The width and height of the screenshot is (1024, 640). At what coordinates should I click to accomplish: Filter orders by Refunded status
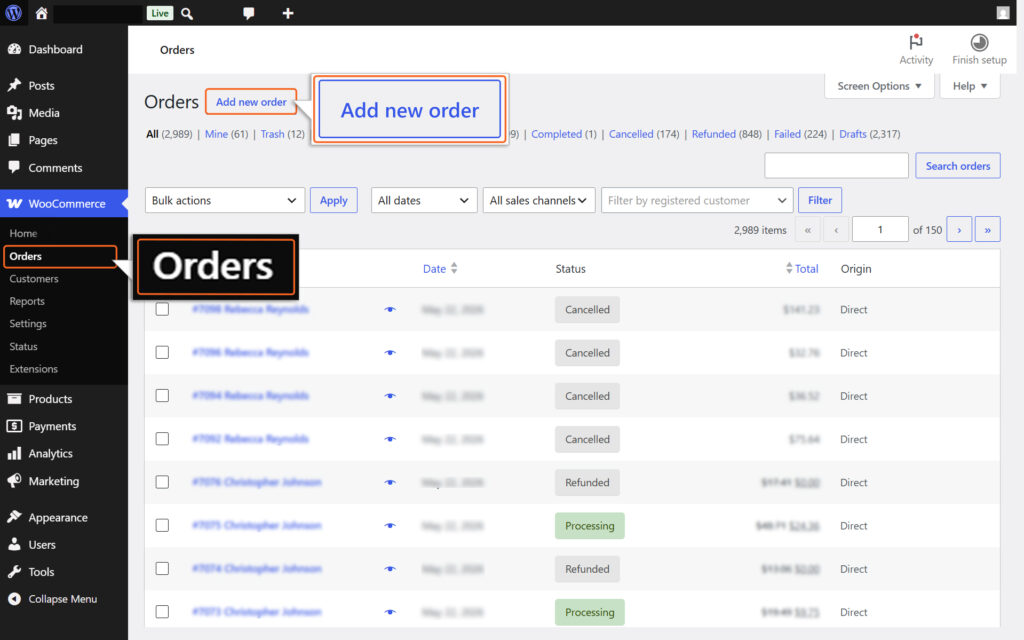tap(713, 134)
